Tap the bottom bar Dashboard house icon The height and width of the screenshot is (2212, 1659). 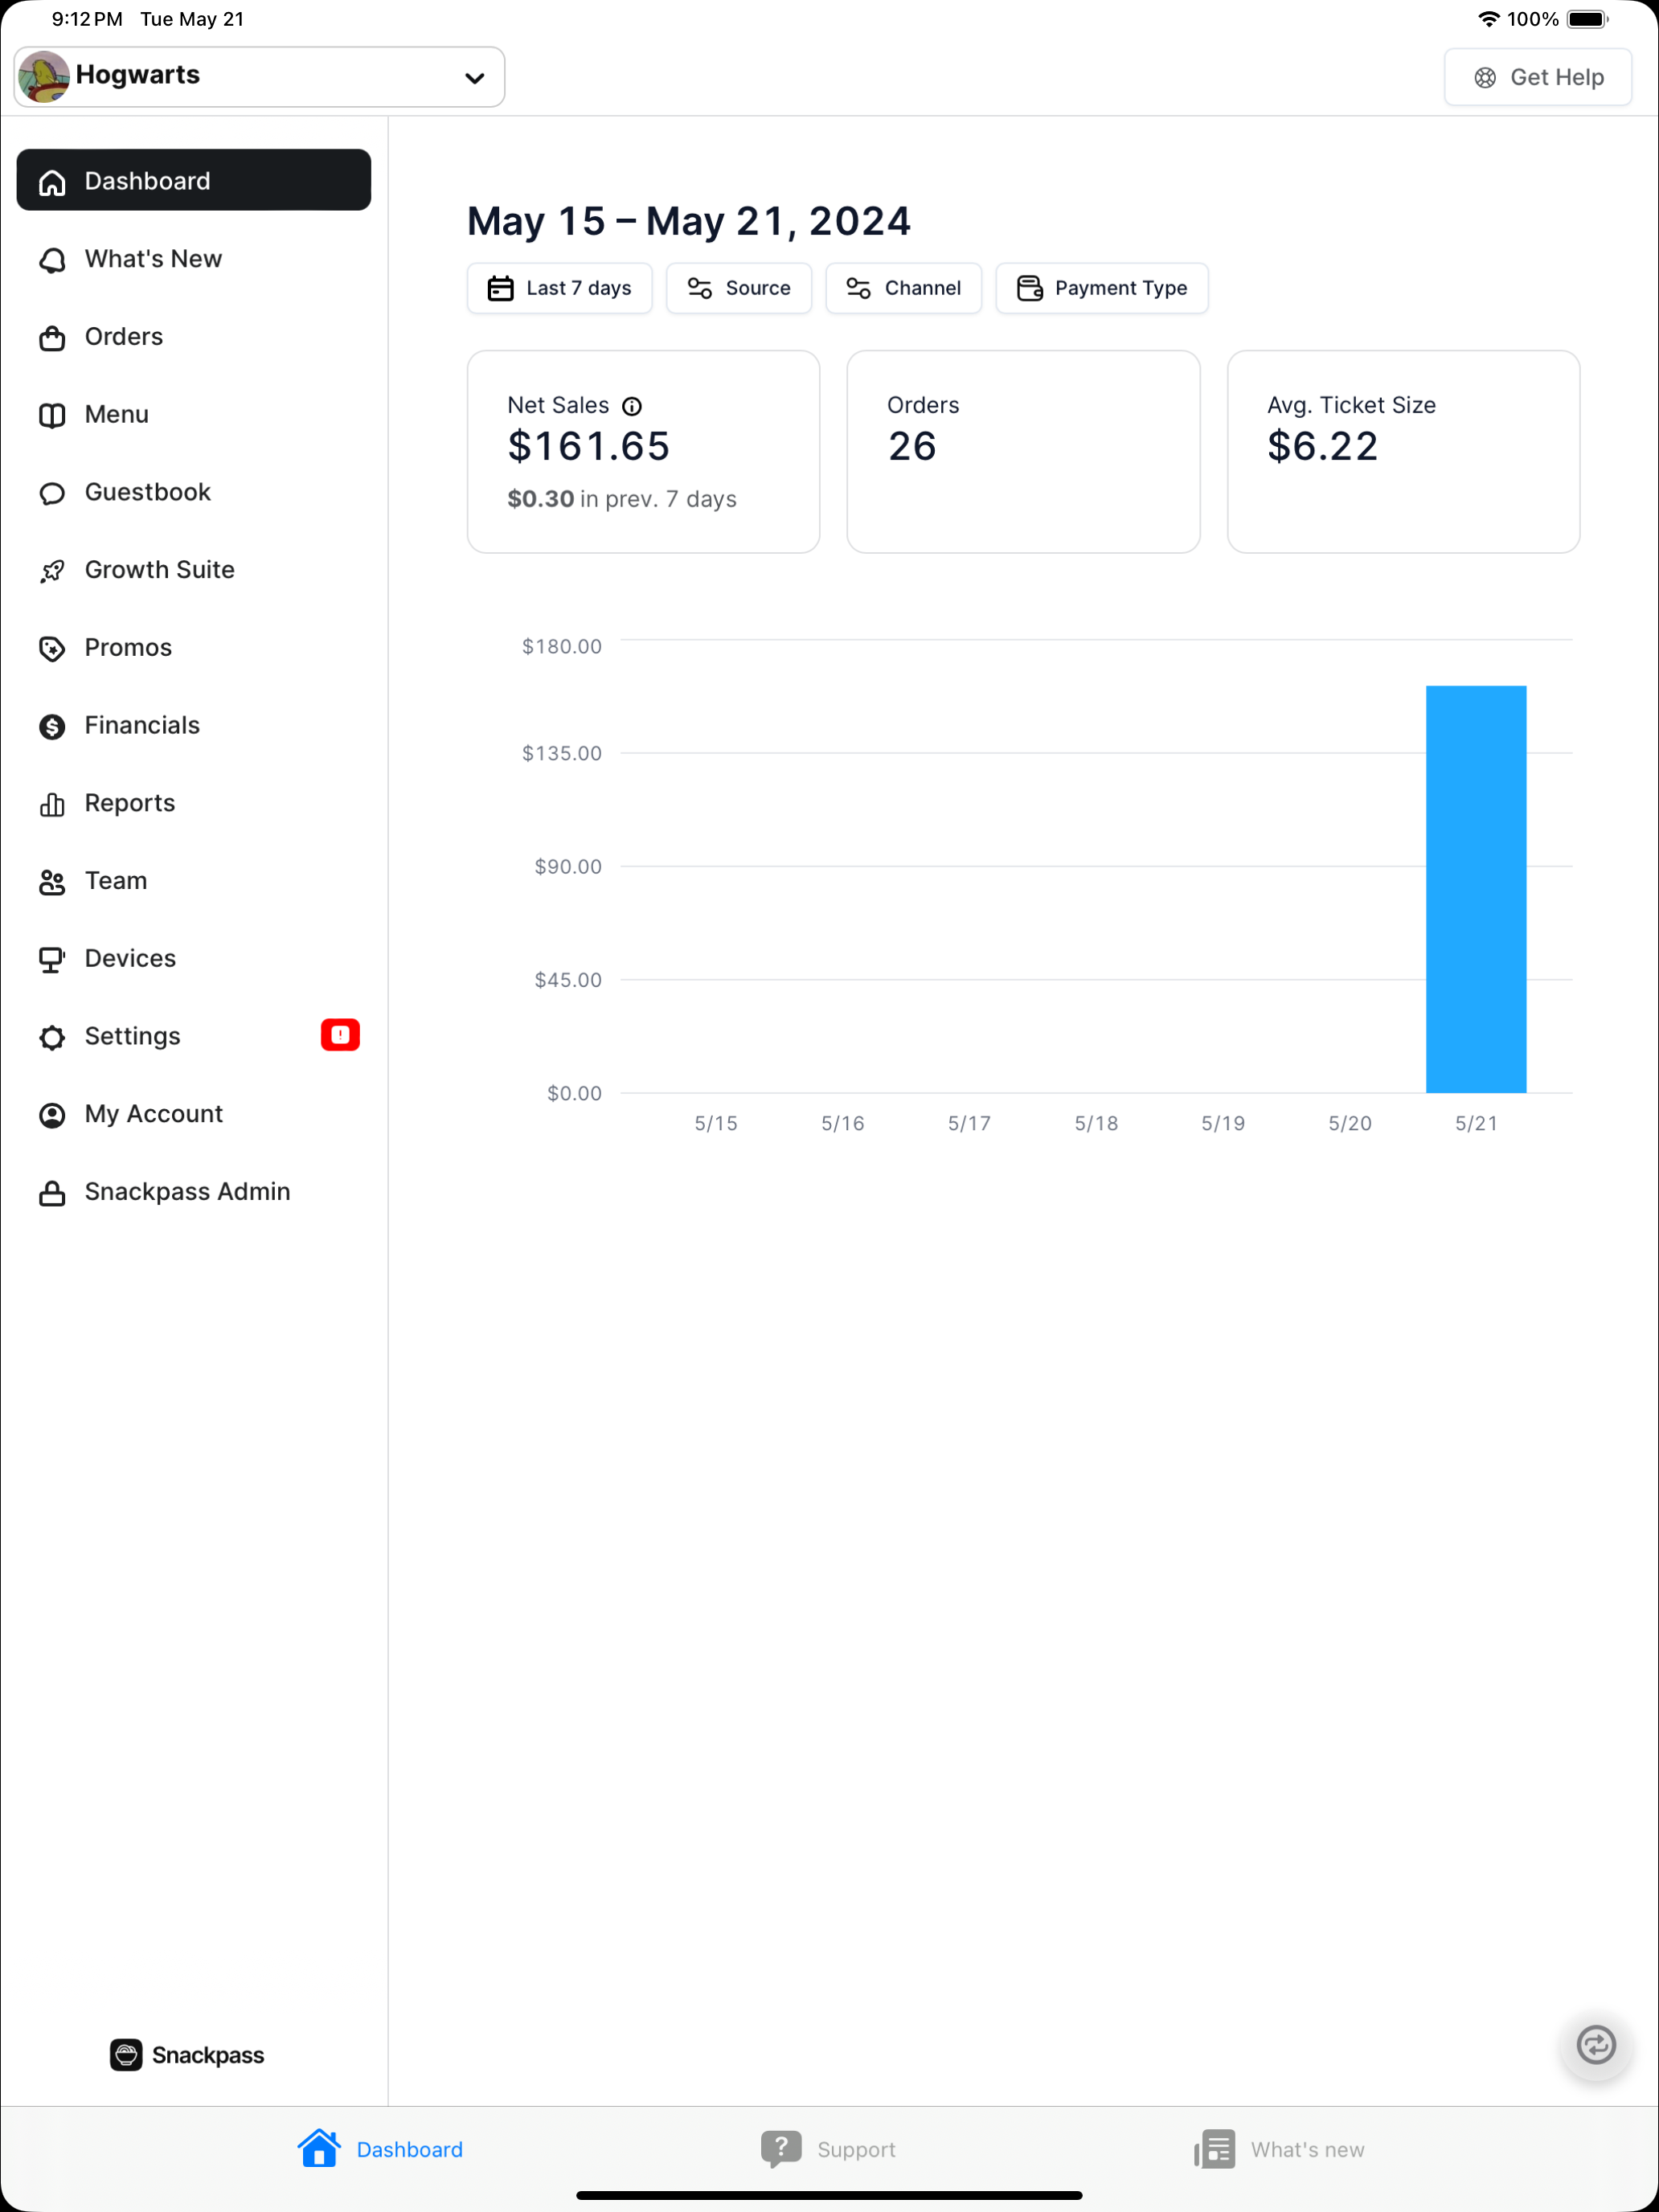pyautogui.click(x=319, y=2148)
